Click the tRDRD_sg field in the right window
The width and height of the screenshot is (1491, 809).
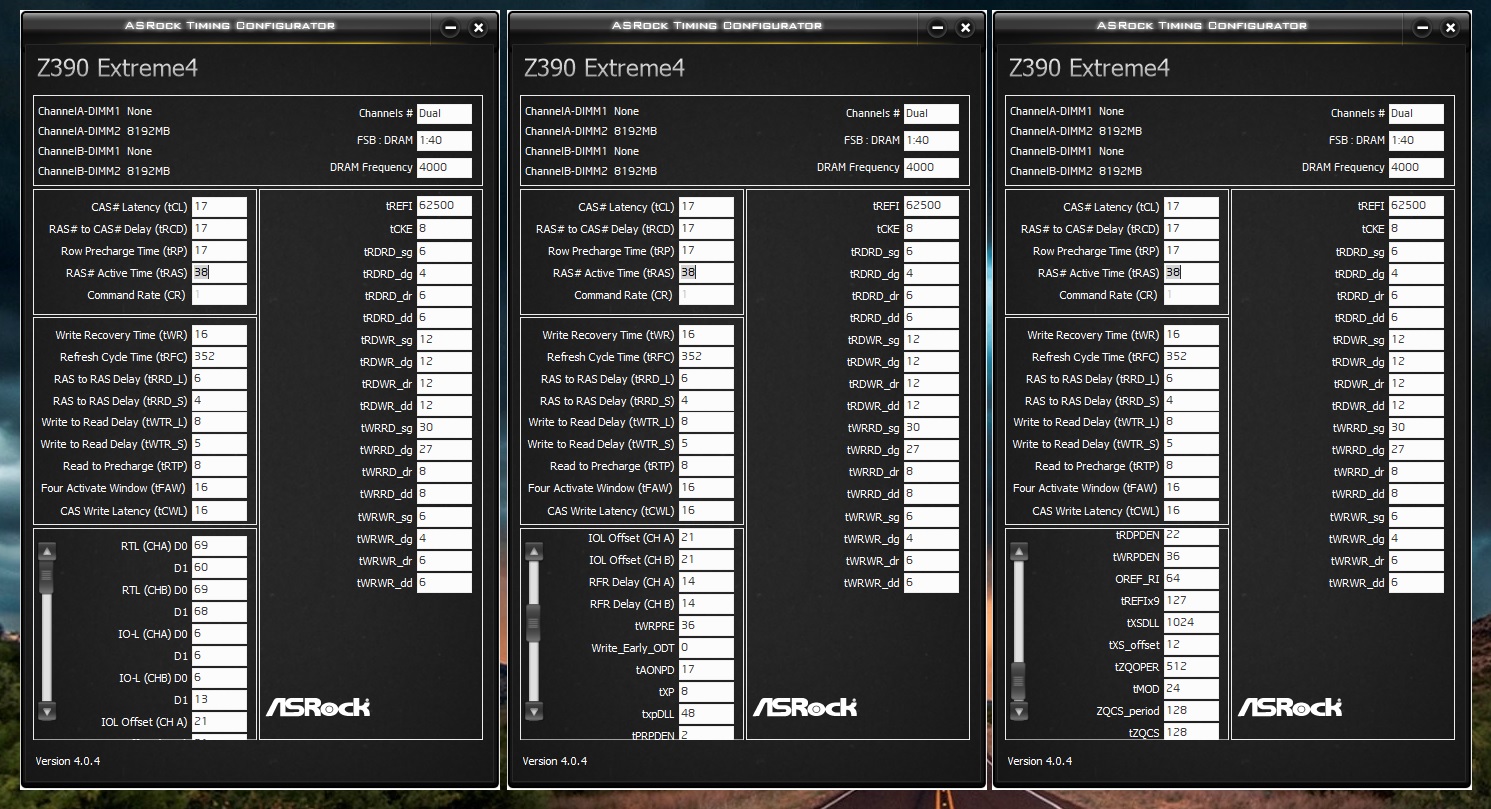[x=1416, y=252]
